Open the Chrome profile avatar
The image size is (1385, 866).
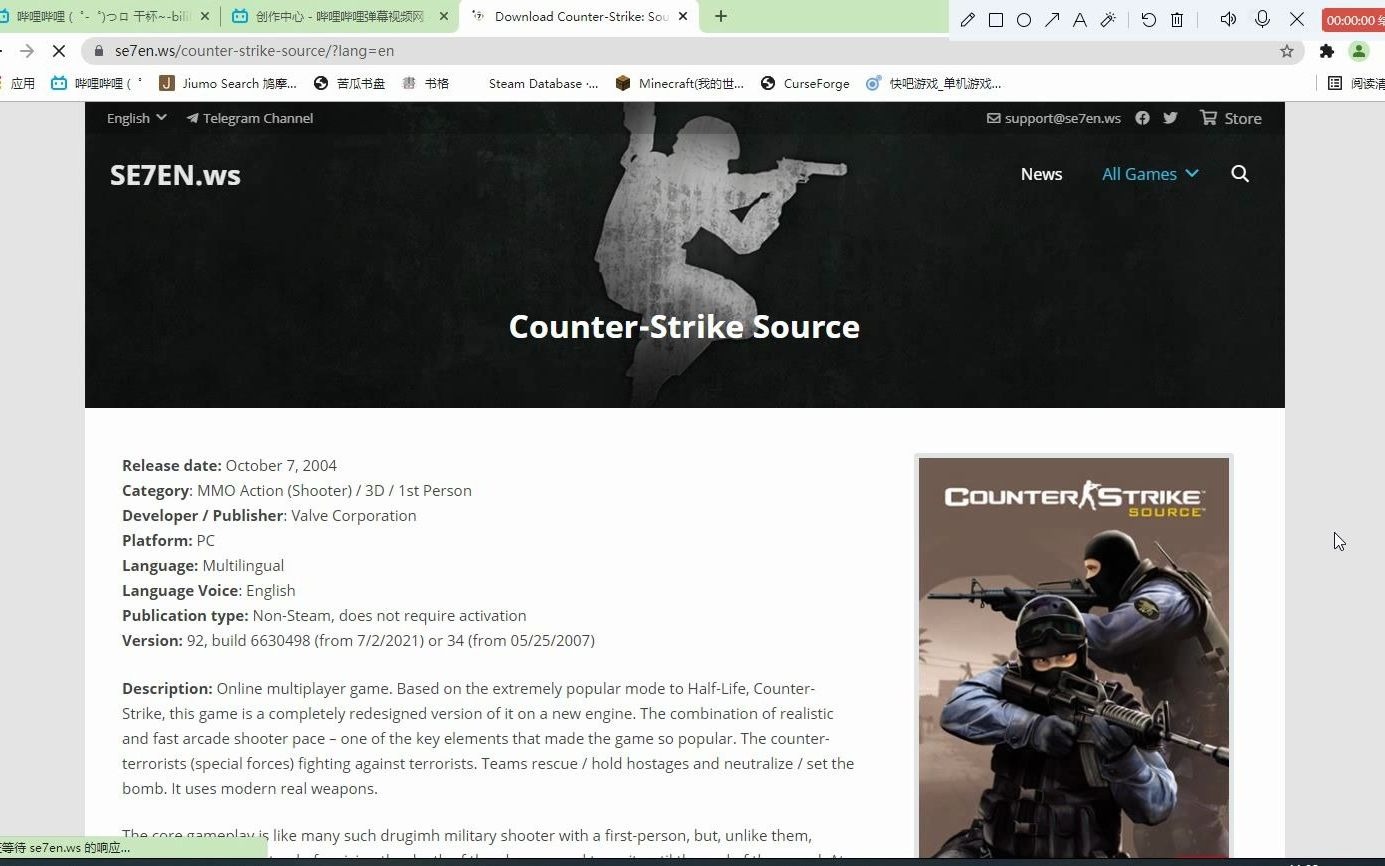[1358, 51]
